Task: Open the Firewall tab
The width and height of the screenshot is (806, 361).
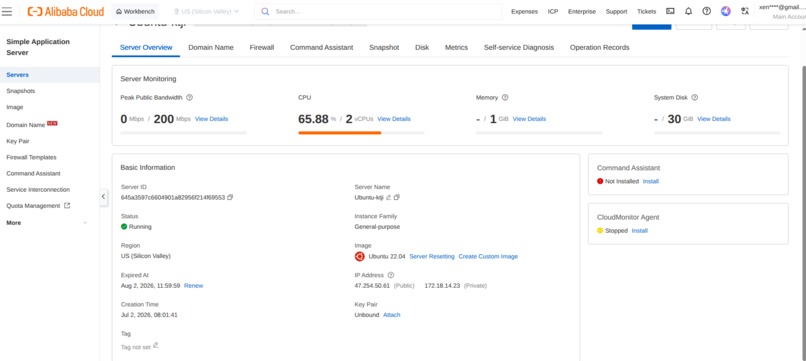Action: tap(262, 47)
